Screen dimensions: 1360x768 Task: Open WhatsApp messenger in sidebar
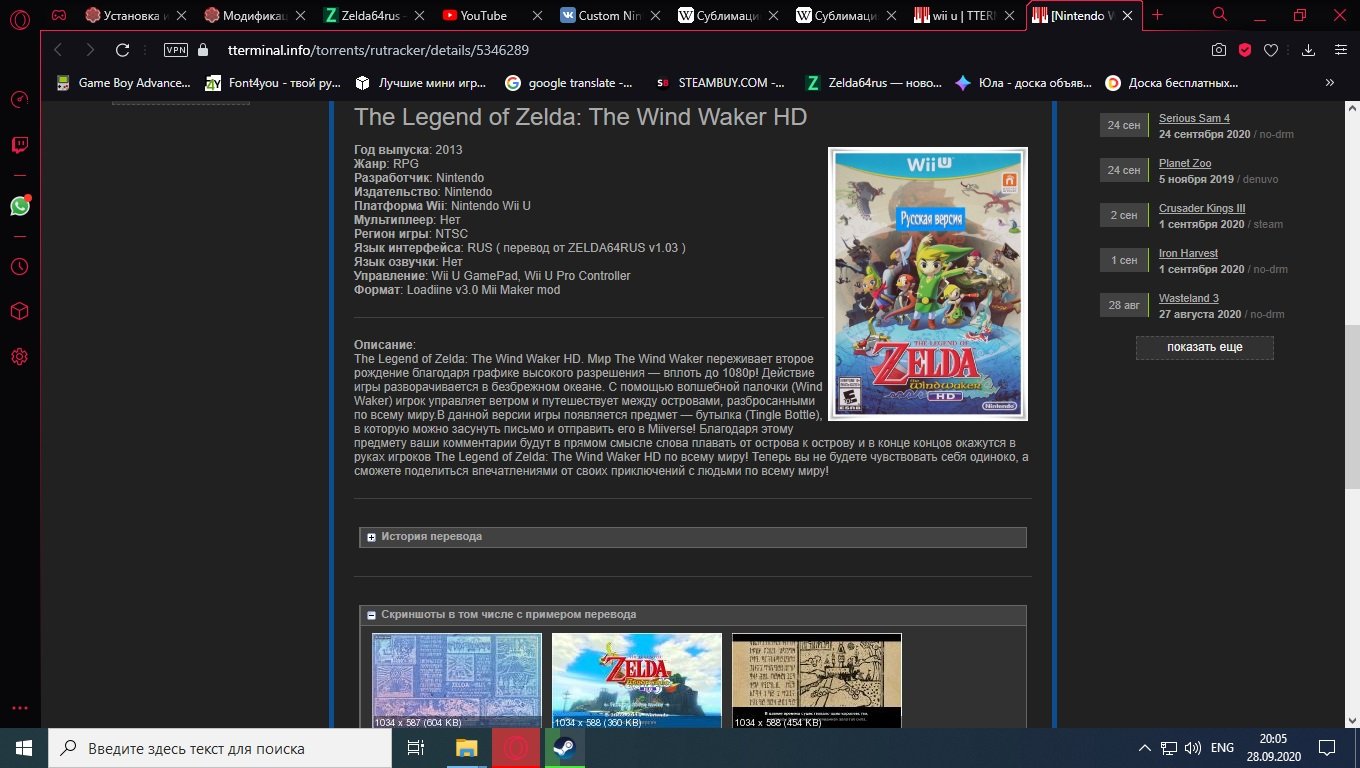tap(19, 206)
